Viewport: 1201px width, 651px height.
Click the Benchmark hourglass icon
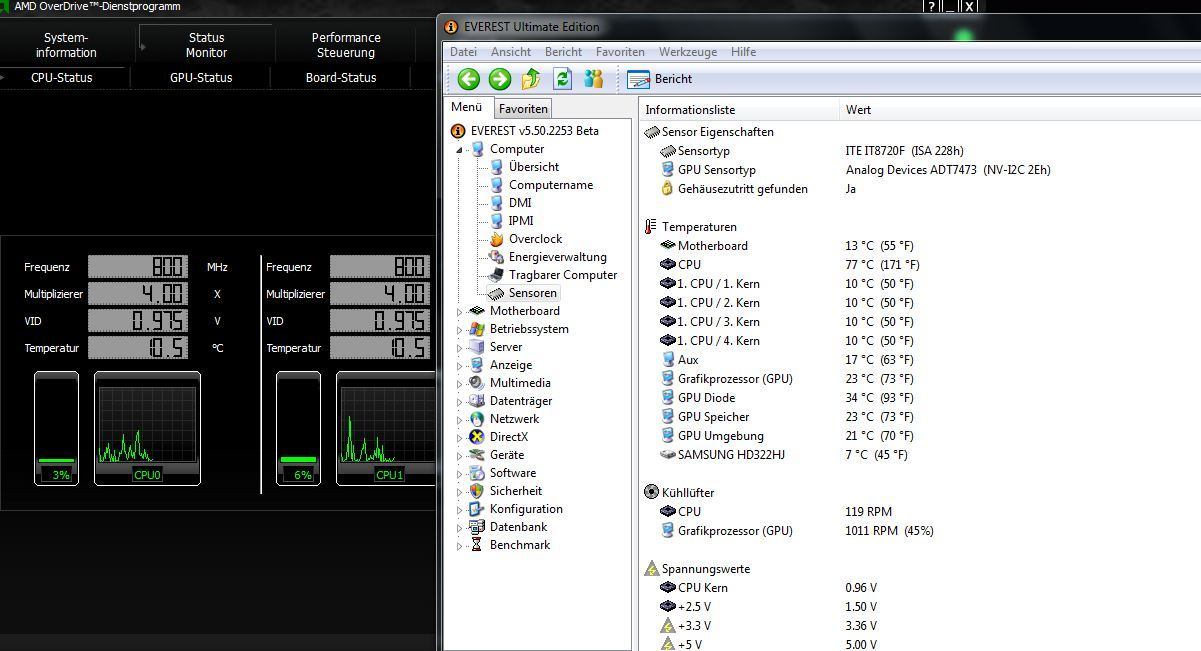point(477,545)
